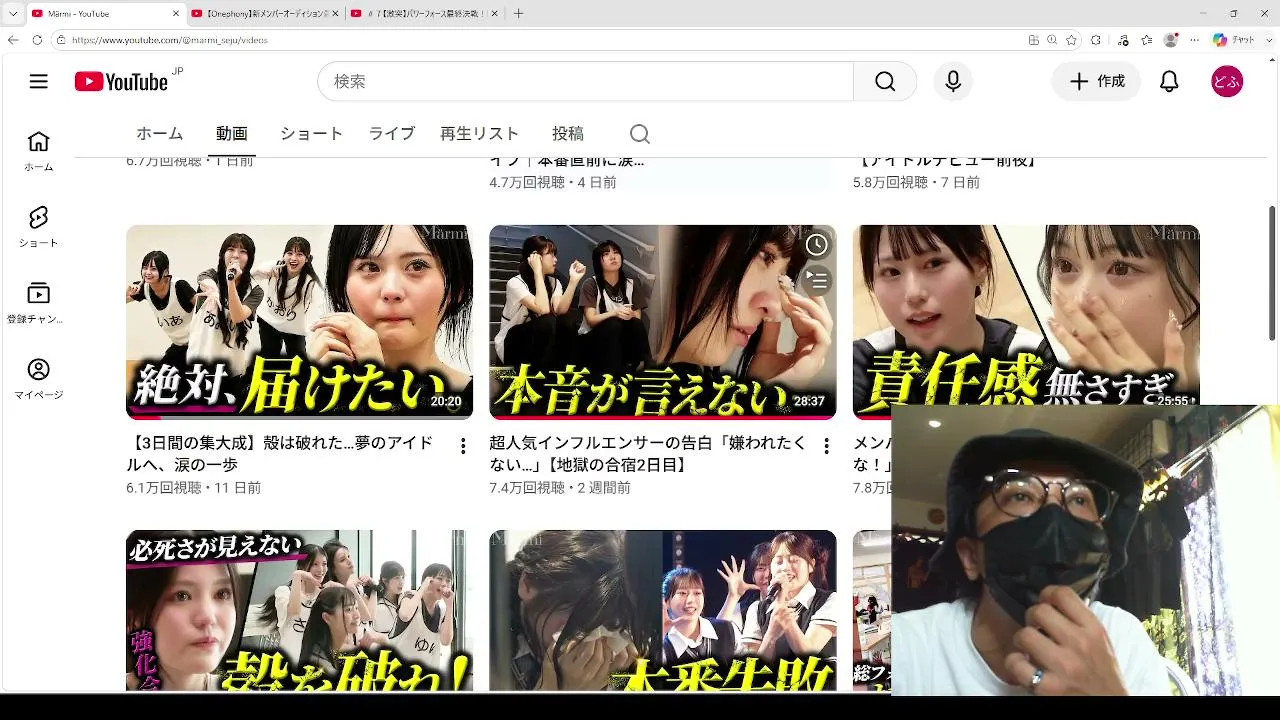Click the 作成 create button

pyautogui.click(x=1096, y=82)
